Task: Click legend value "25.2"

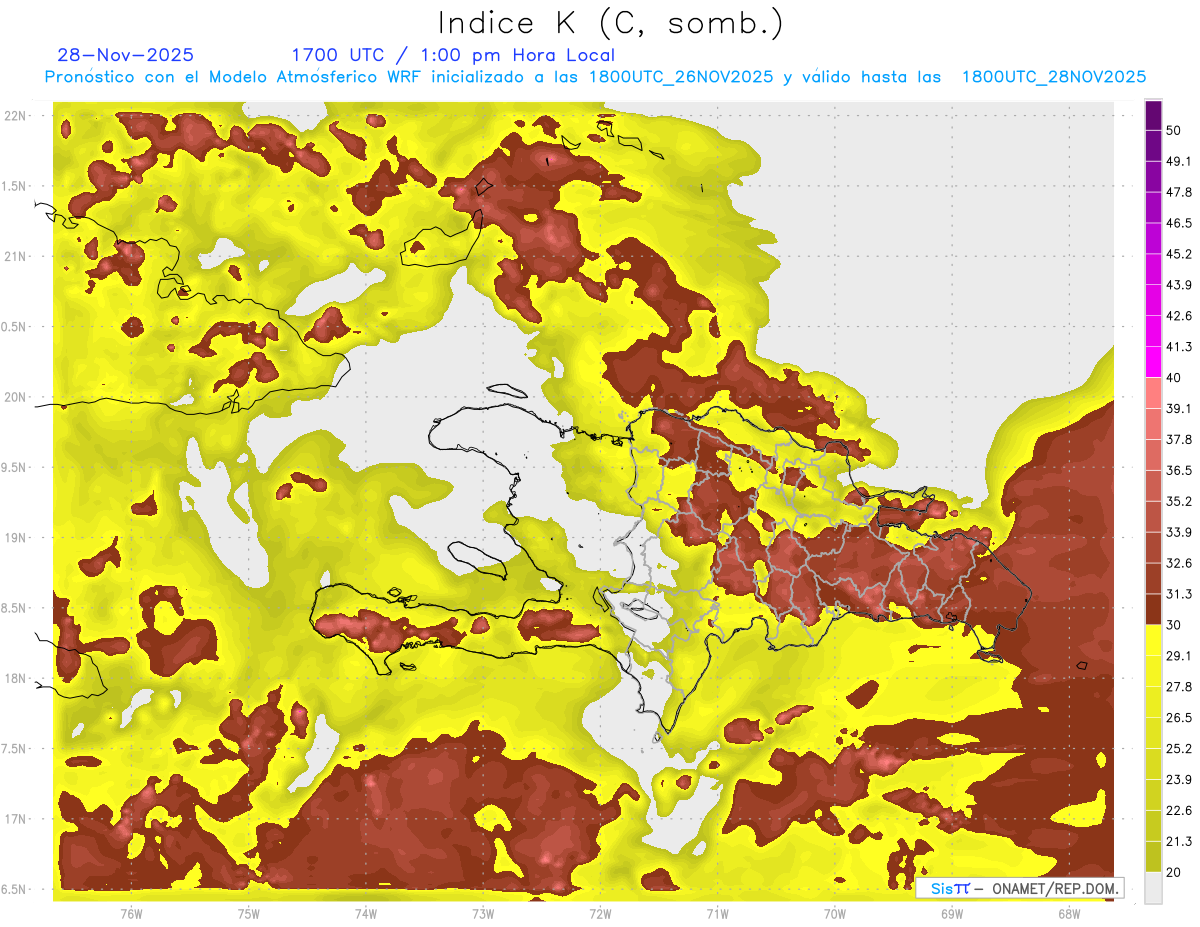Action: click(x=1179, y=749)
